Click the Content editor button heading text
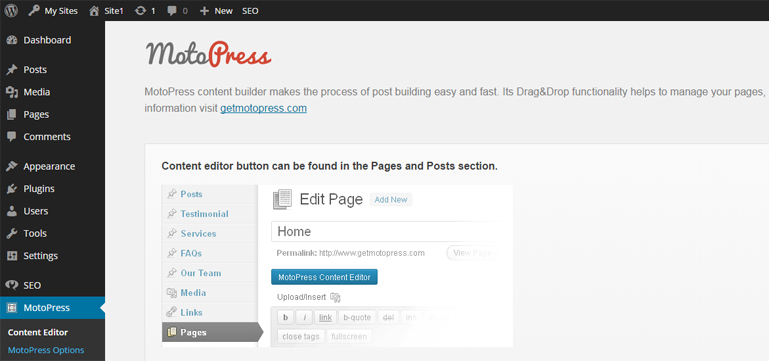 tap(330, 166)
